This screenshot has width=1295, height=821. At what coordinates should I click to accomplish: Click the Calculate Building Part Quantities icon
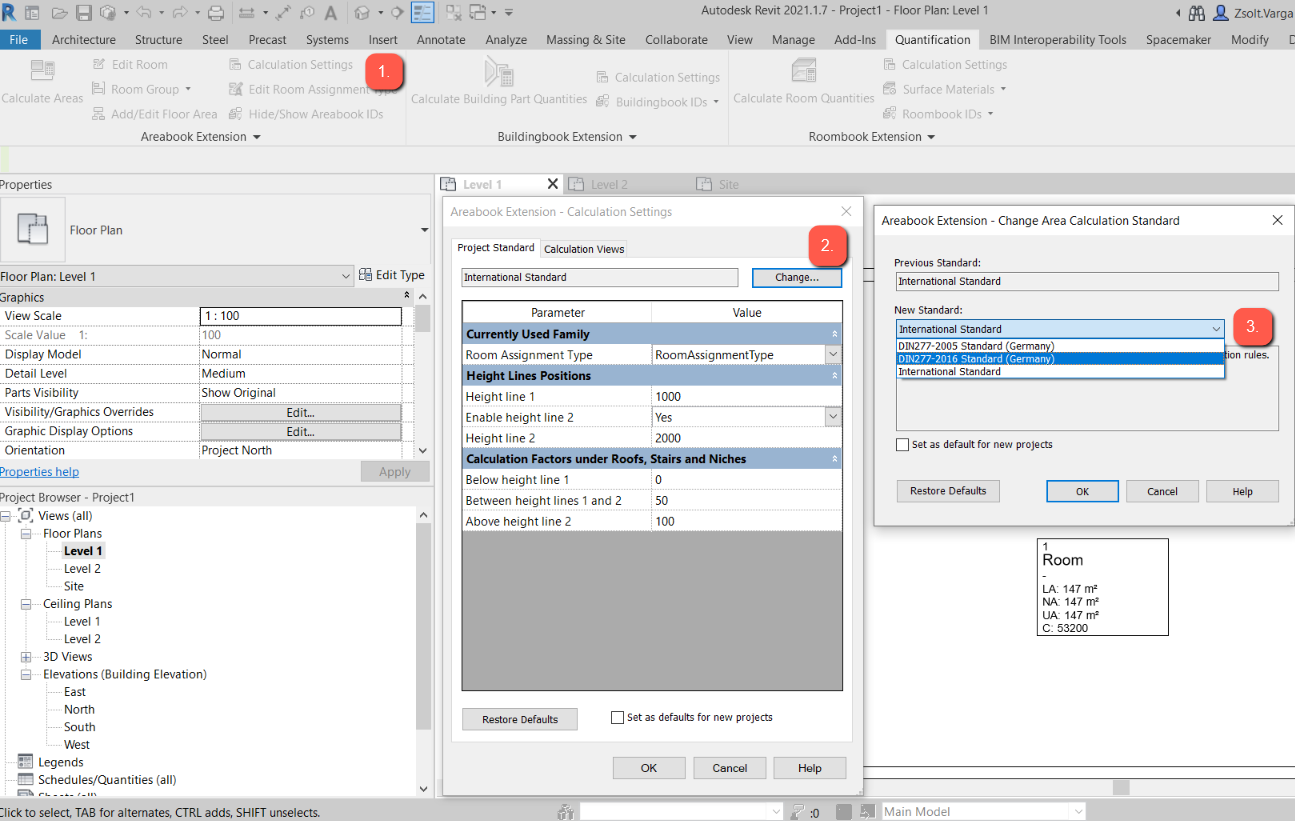[x=499, y=71]
